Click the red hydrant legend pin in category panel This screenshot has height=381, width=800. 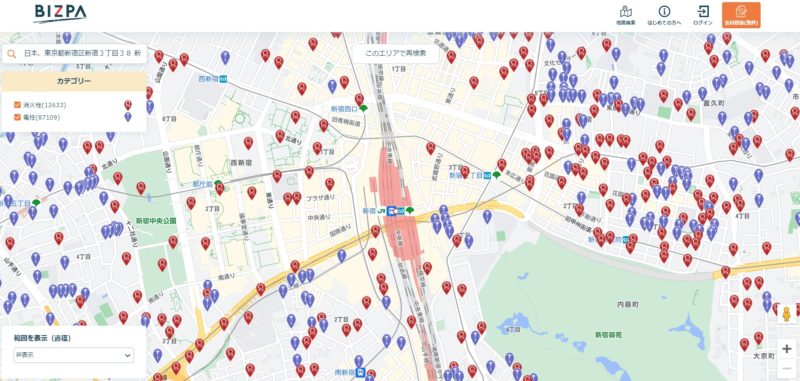[x=128, y=105]
